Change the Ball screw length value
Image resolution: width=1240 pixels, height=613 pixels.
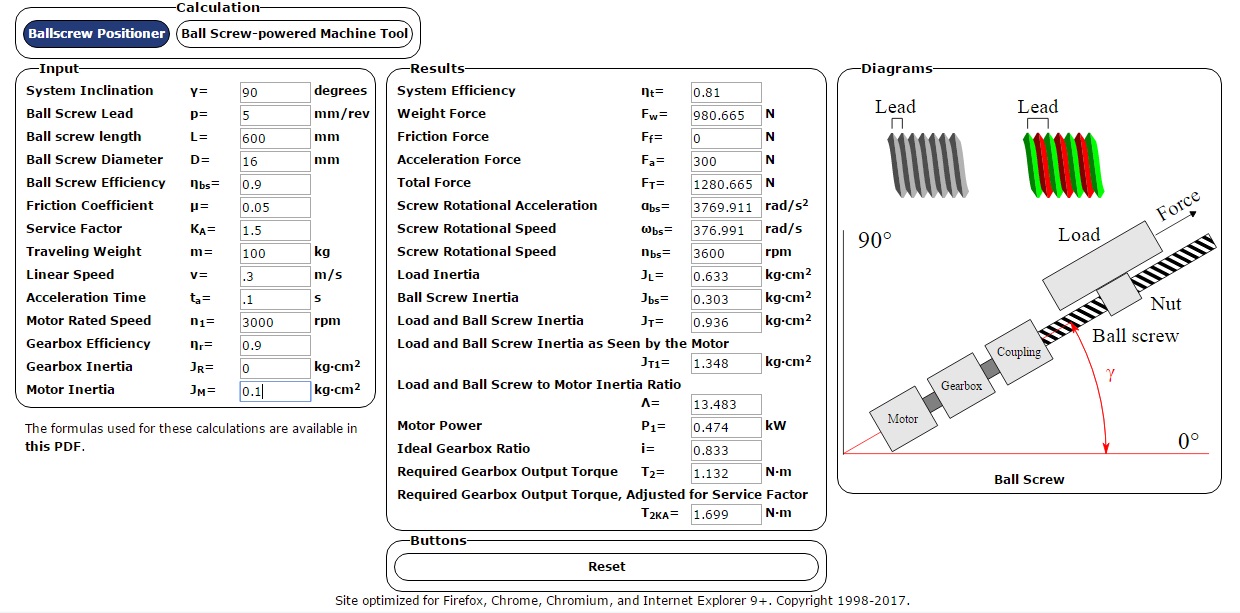point(276,138)
